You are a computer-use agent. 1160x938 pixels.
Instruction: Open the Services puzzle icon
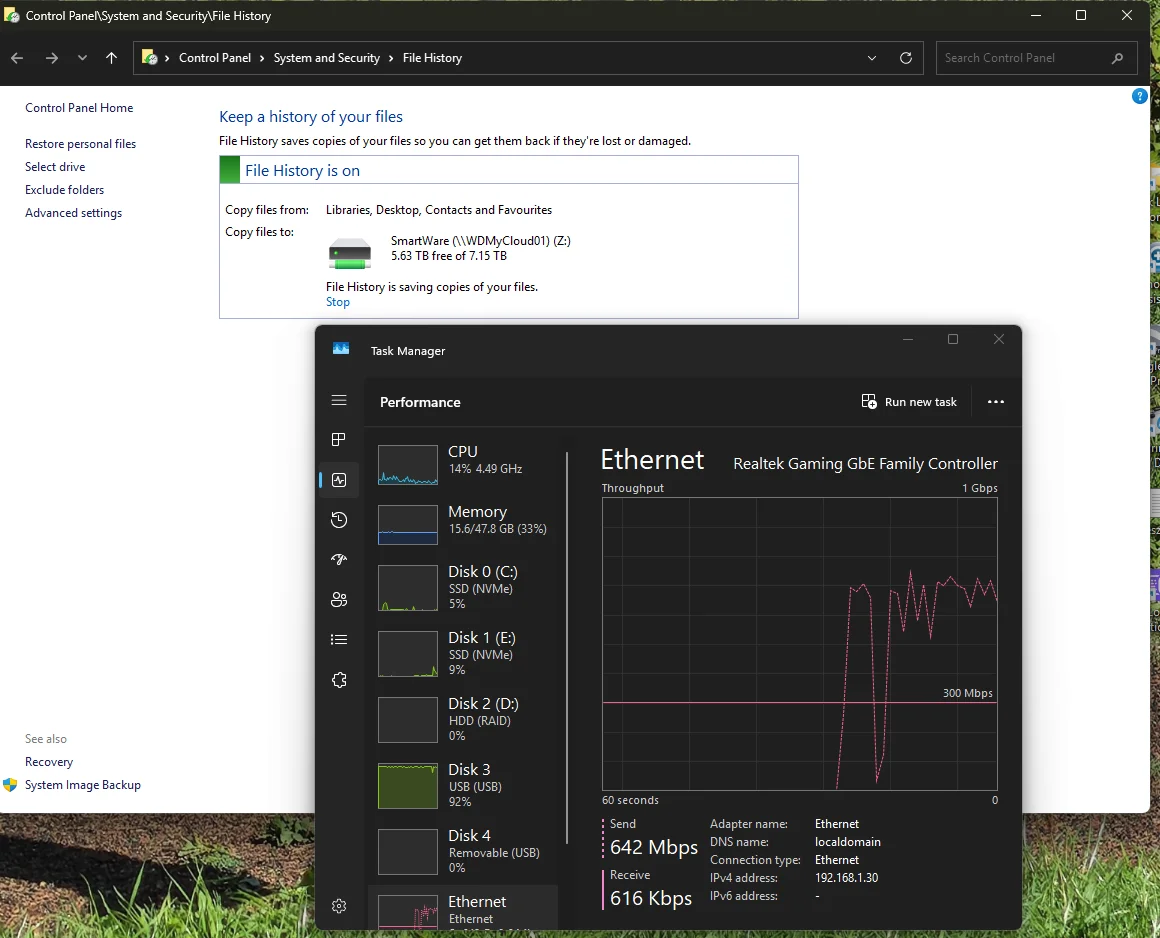tap(339, 680)
